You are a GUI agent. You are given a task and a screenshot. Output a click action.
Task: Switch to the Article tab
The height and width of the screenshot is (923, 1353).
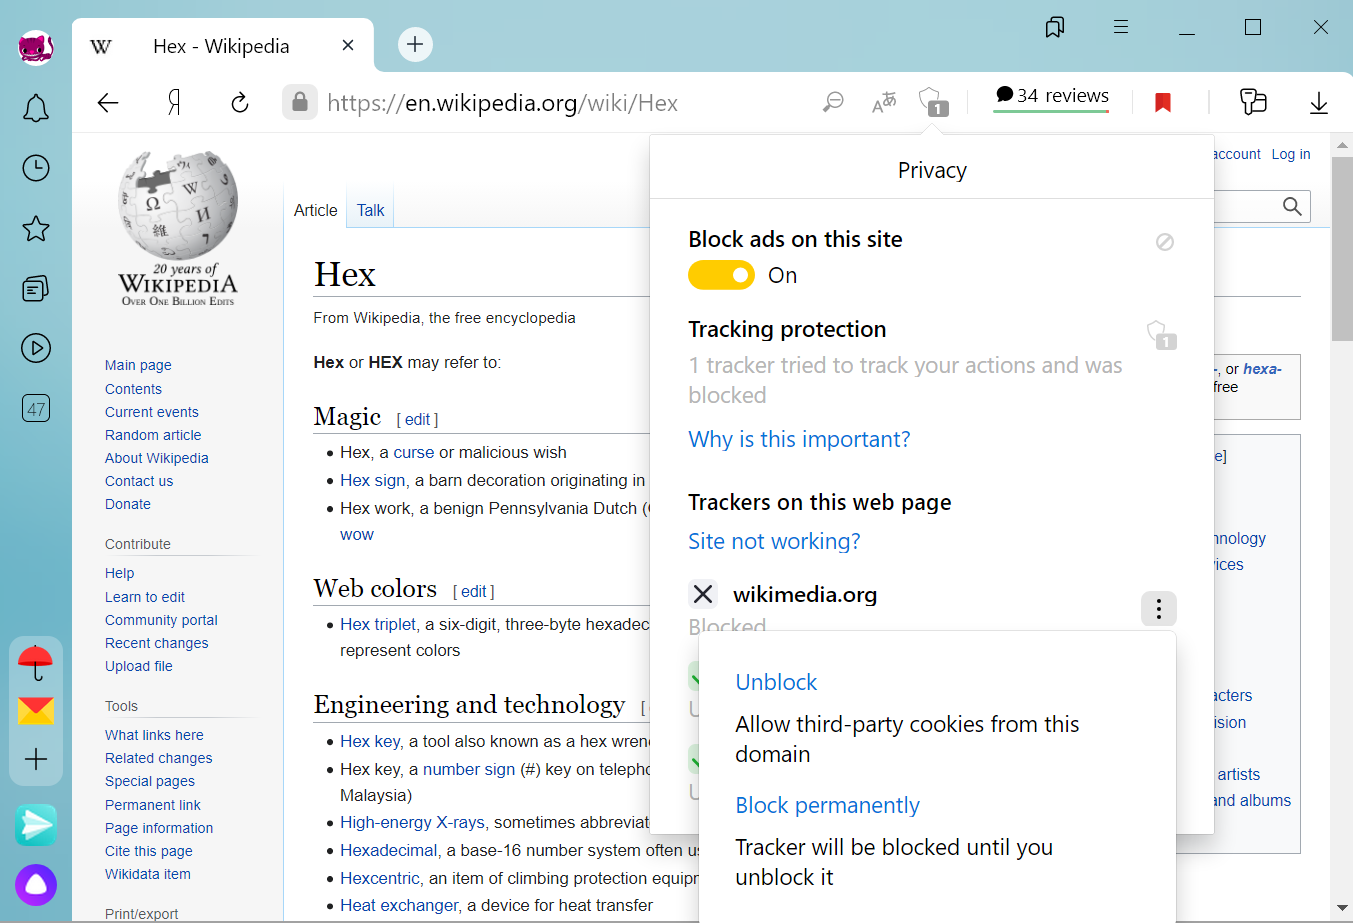click(x=315, y=210)
